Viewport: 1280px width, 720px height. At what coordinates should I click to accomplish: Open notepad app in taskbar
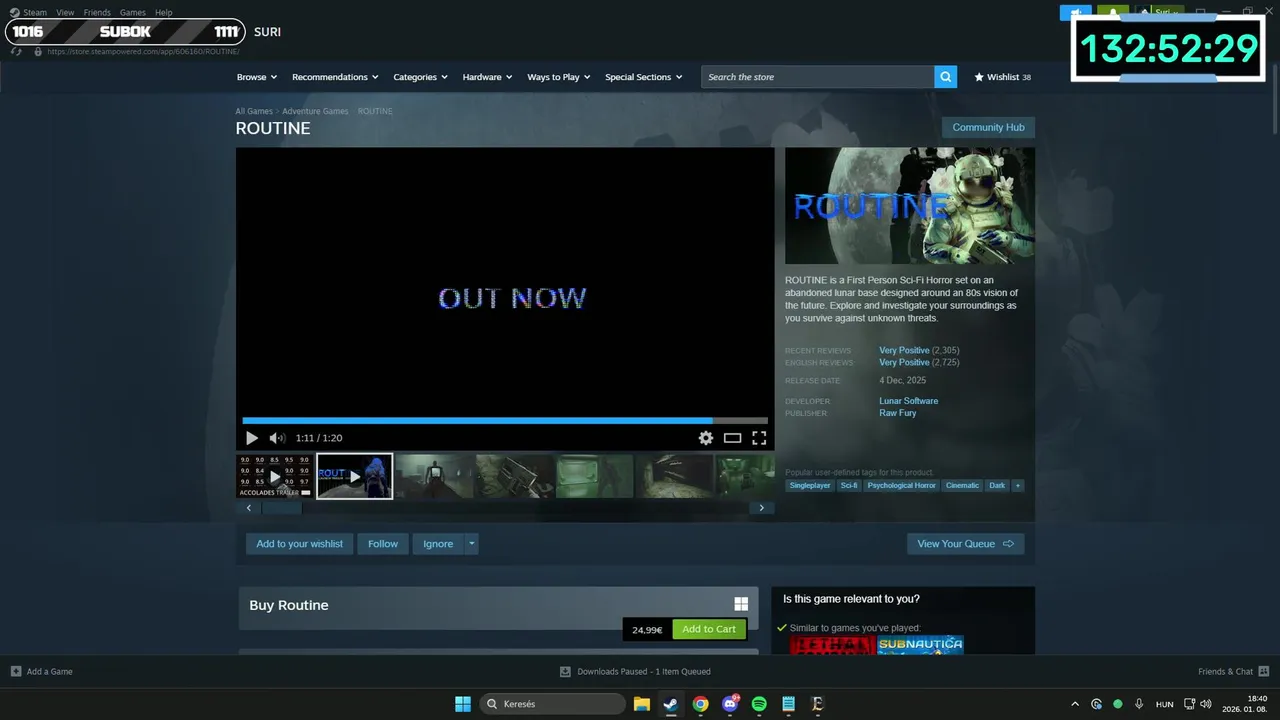pyautogui.click(x=788, y=704)
